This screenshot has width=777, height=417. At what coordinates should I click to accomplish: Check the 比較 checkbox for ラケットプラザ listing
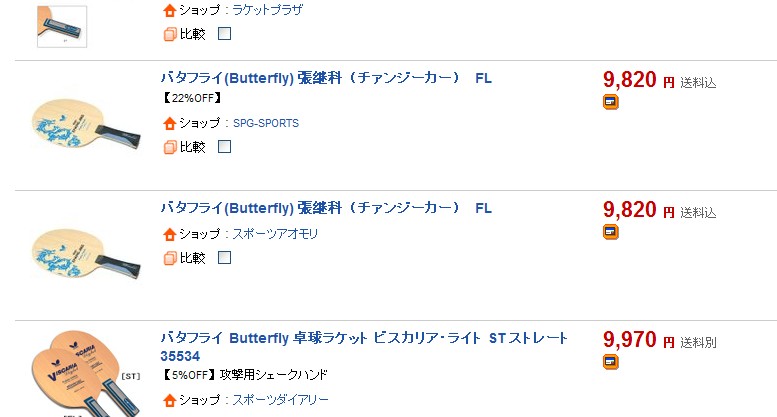click(x=224, y=34)
